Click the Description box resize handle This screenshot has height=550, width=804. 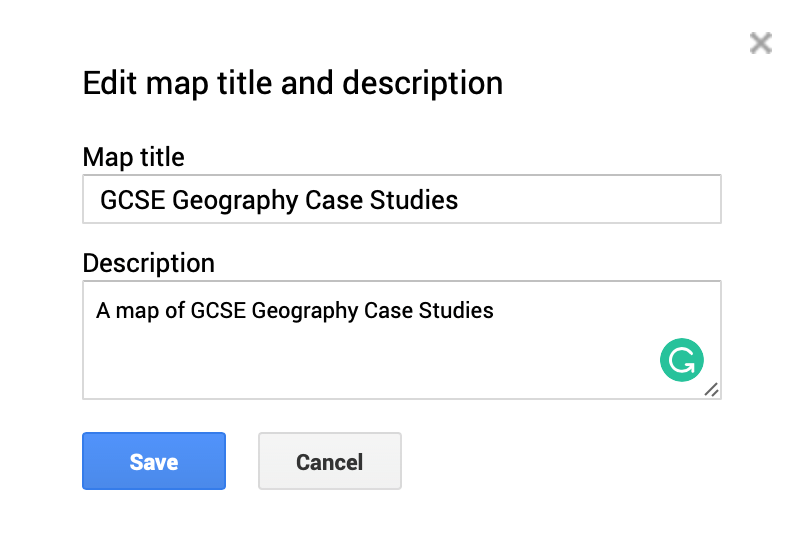click(x=711, y=390)
